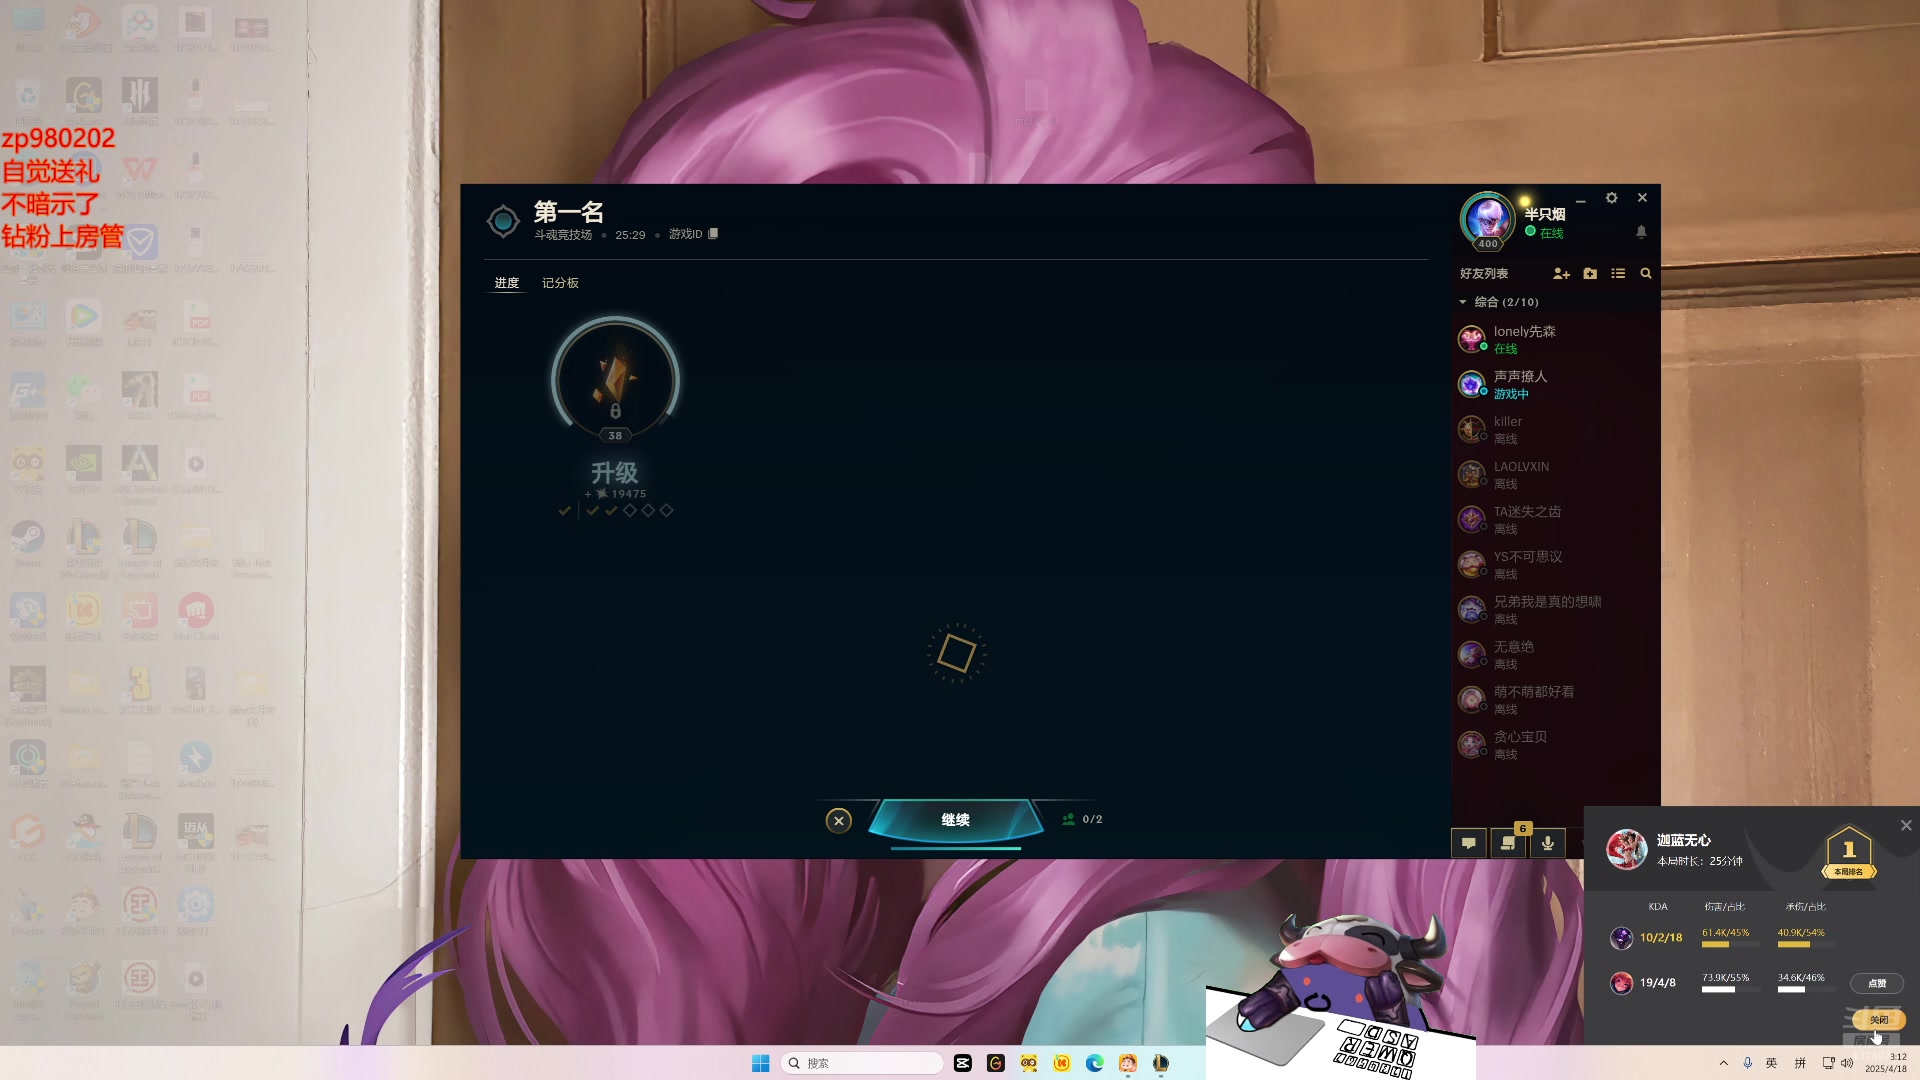Click the 点赞 button in the stats popup
Screen dimensions: 1920x1080
coord(1877,983)
